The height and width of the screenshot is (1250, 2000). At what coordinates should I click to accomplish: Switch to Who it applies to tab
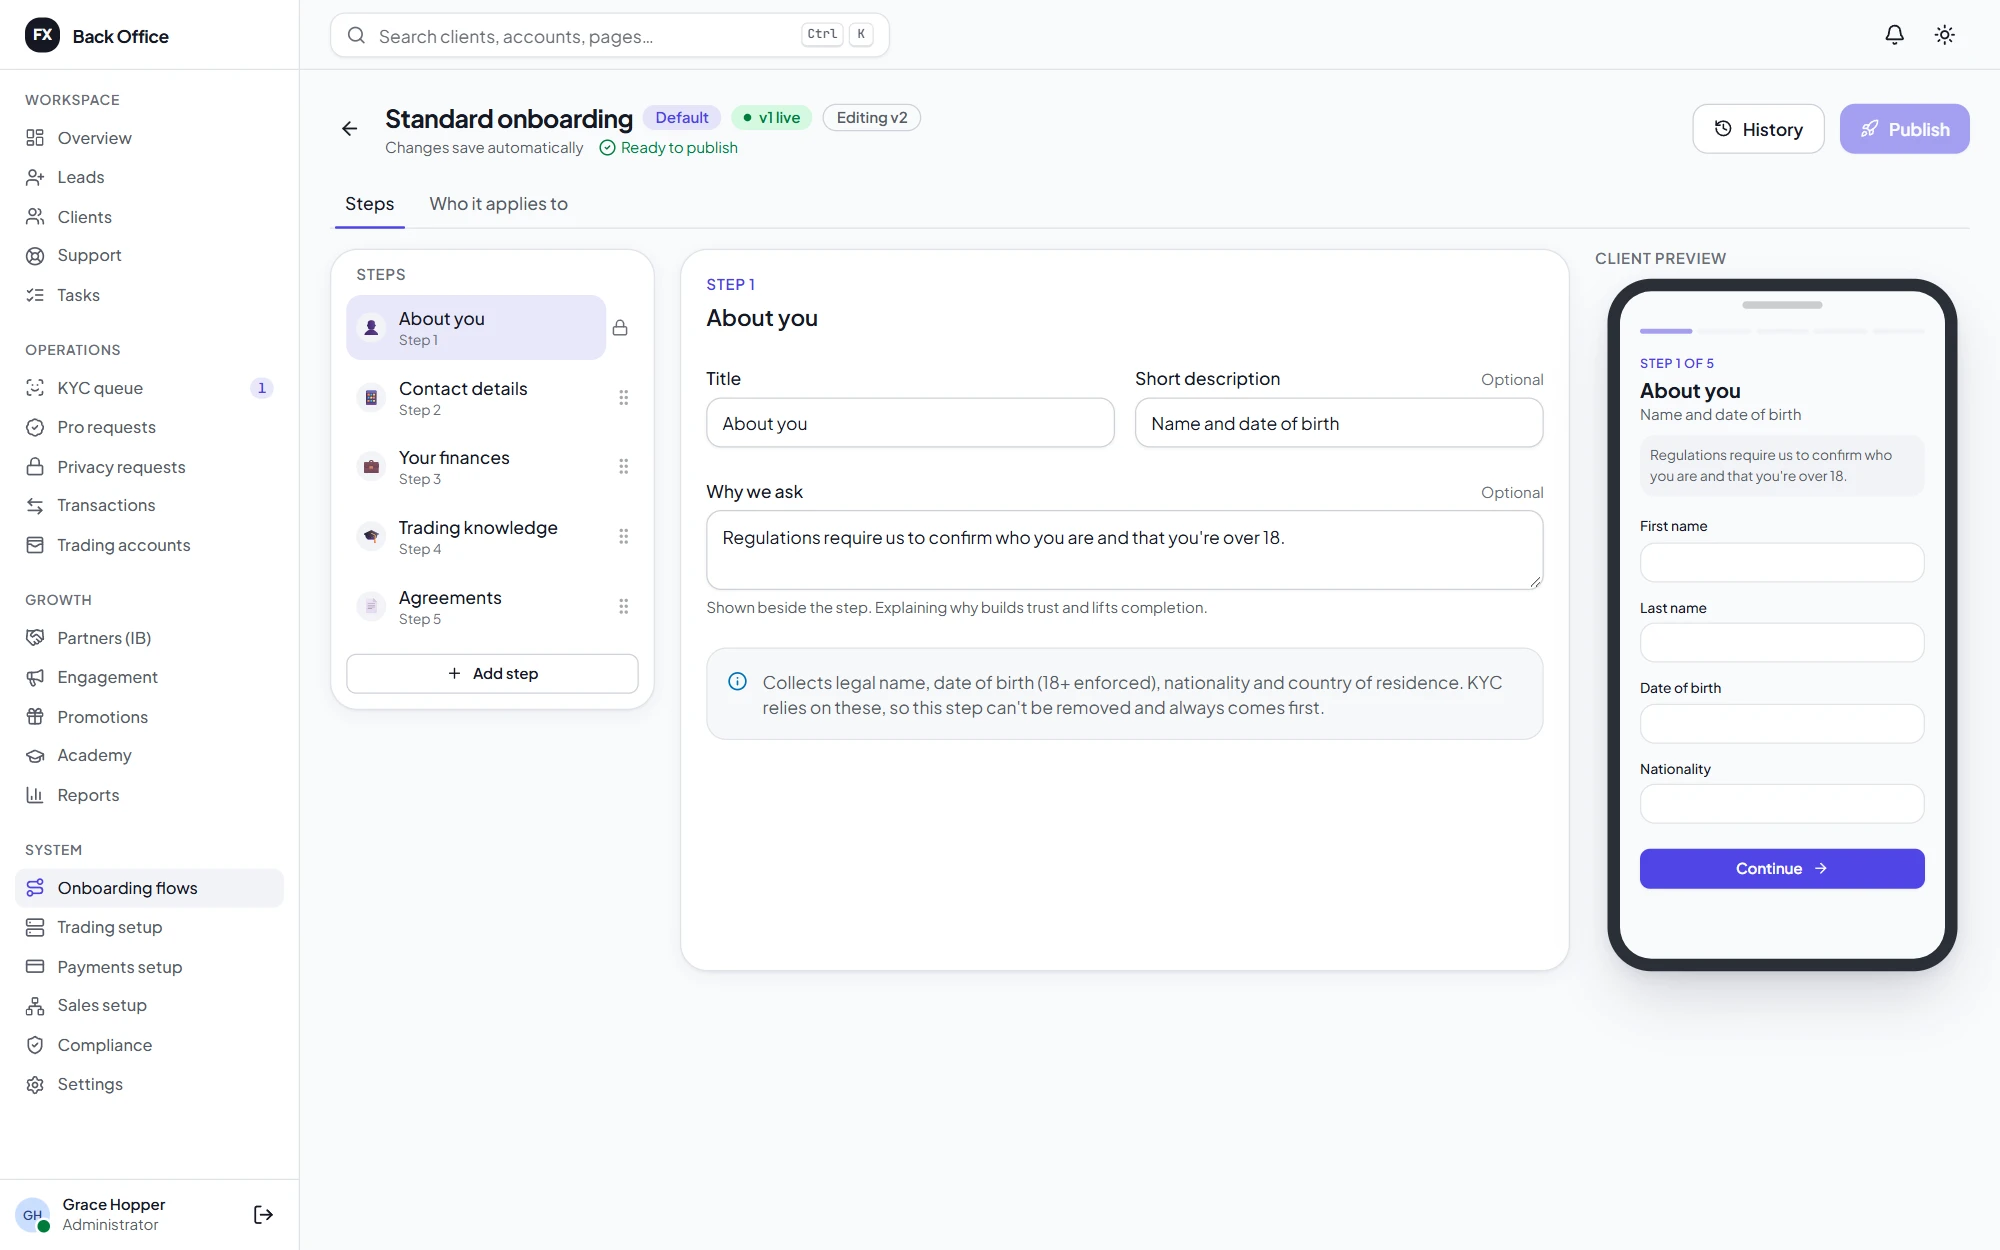(x=498, y=204)
